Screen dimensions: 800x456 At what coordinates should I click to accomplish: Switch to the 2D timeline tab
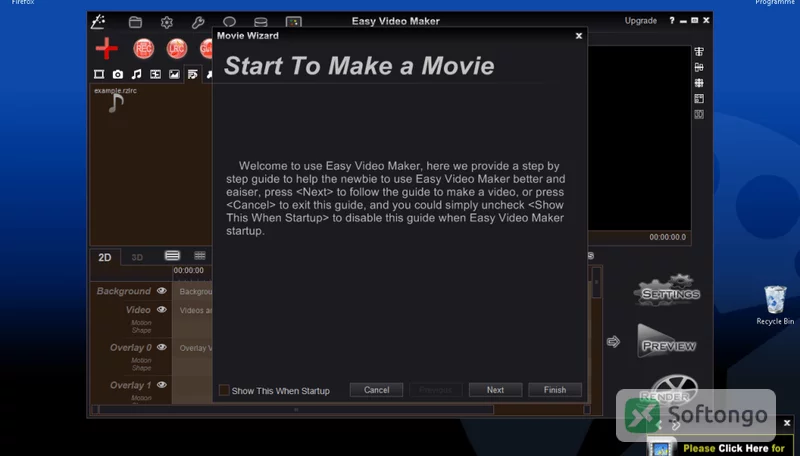(105, 258)
